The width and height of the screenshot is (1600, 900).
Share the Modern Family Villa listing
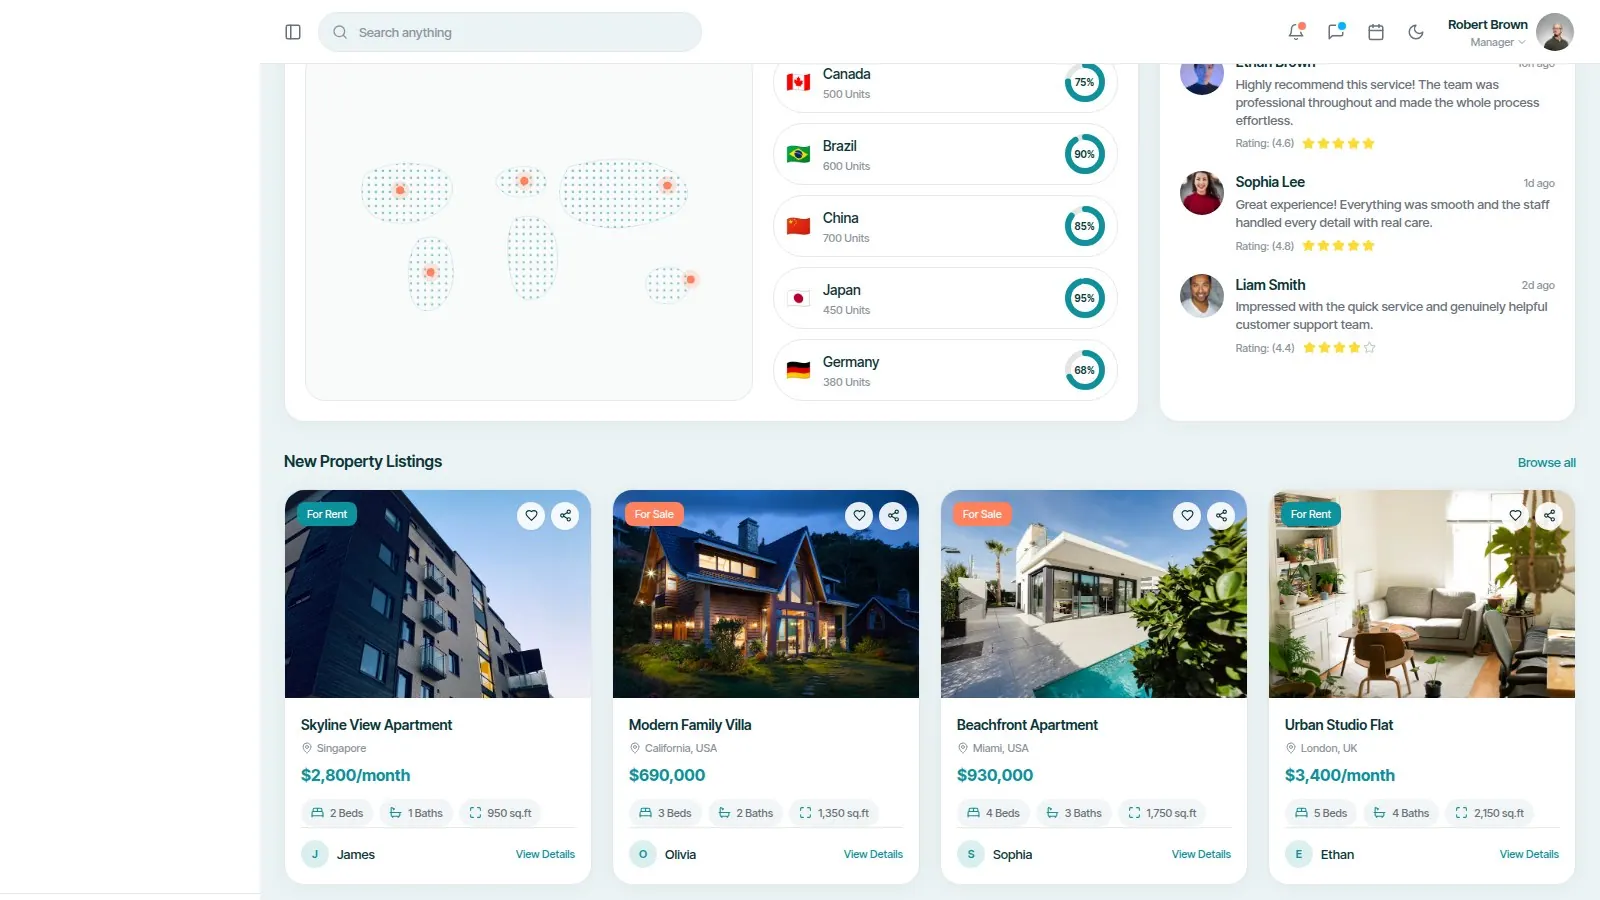coord(893,515)
